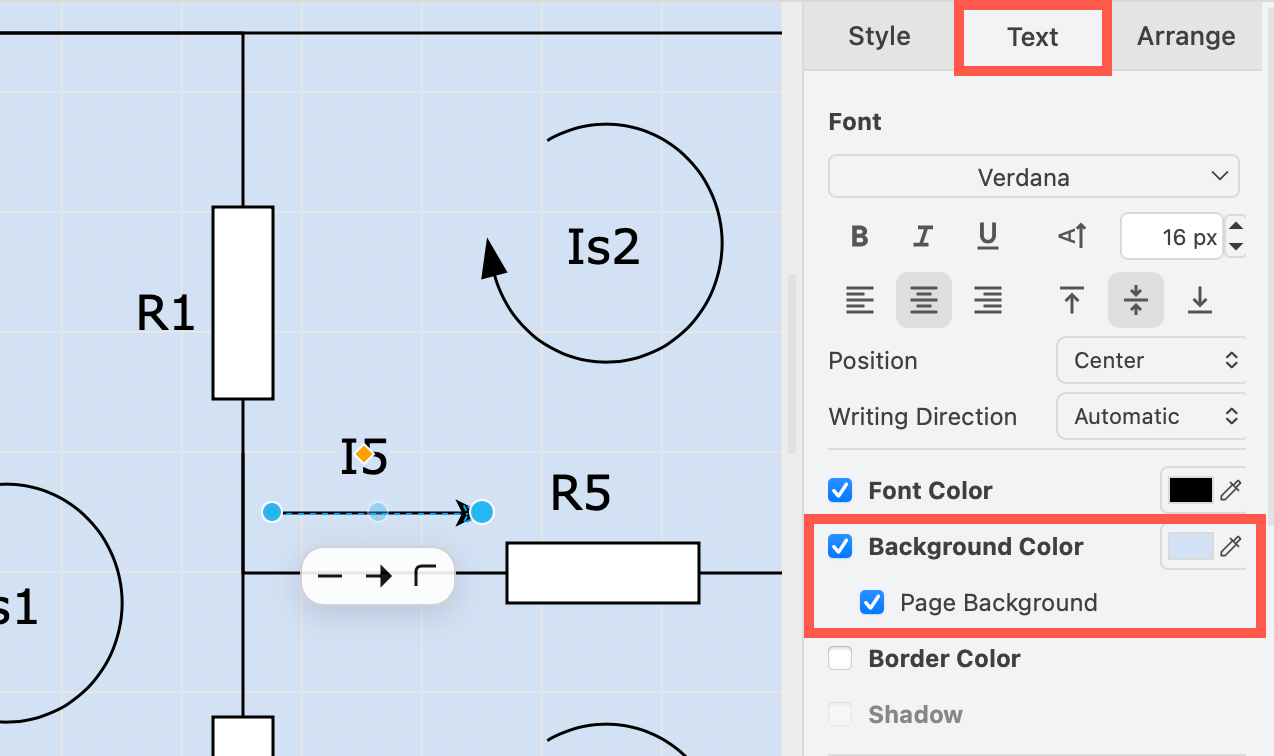
Task: Select the Is2 loop current label
Action: (x=603, y=247)
